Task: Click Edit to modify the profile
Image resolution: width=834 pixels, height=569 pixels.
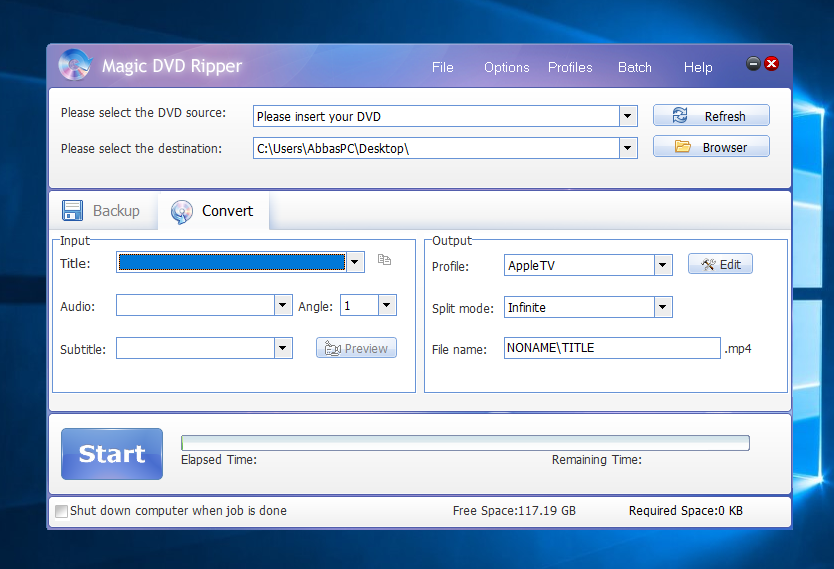Action: point(720,264)
